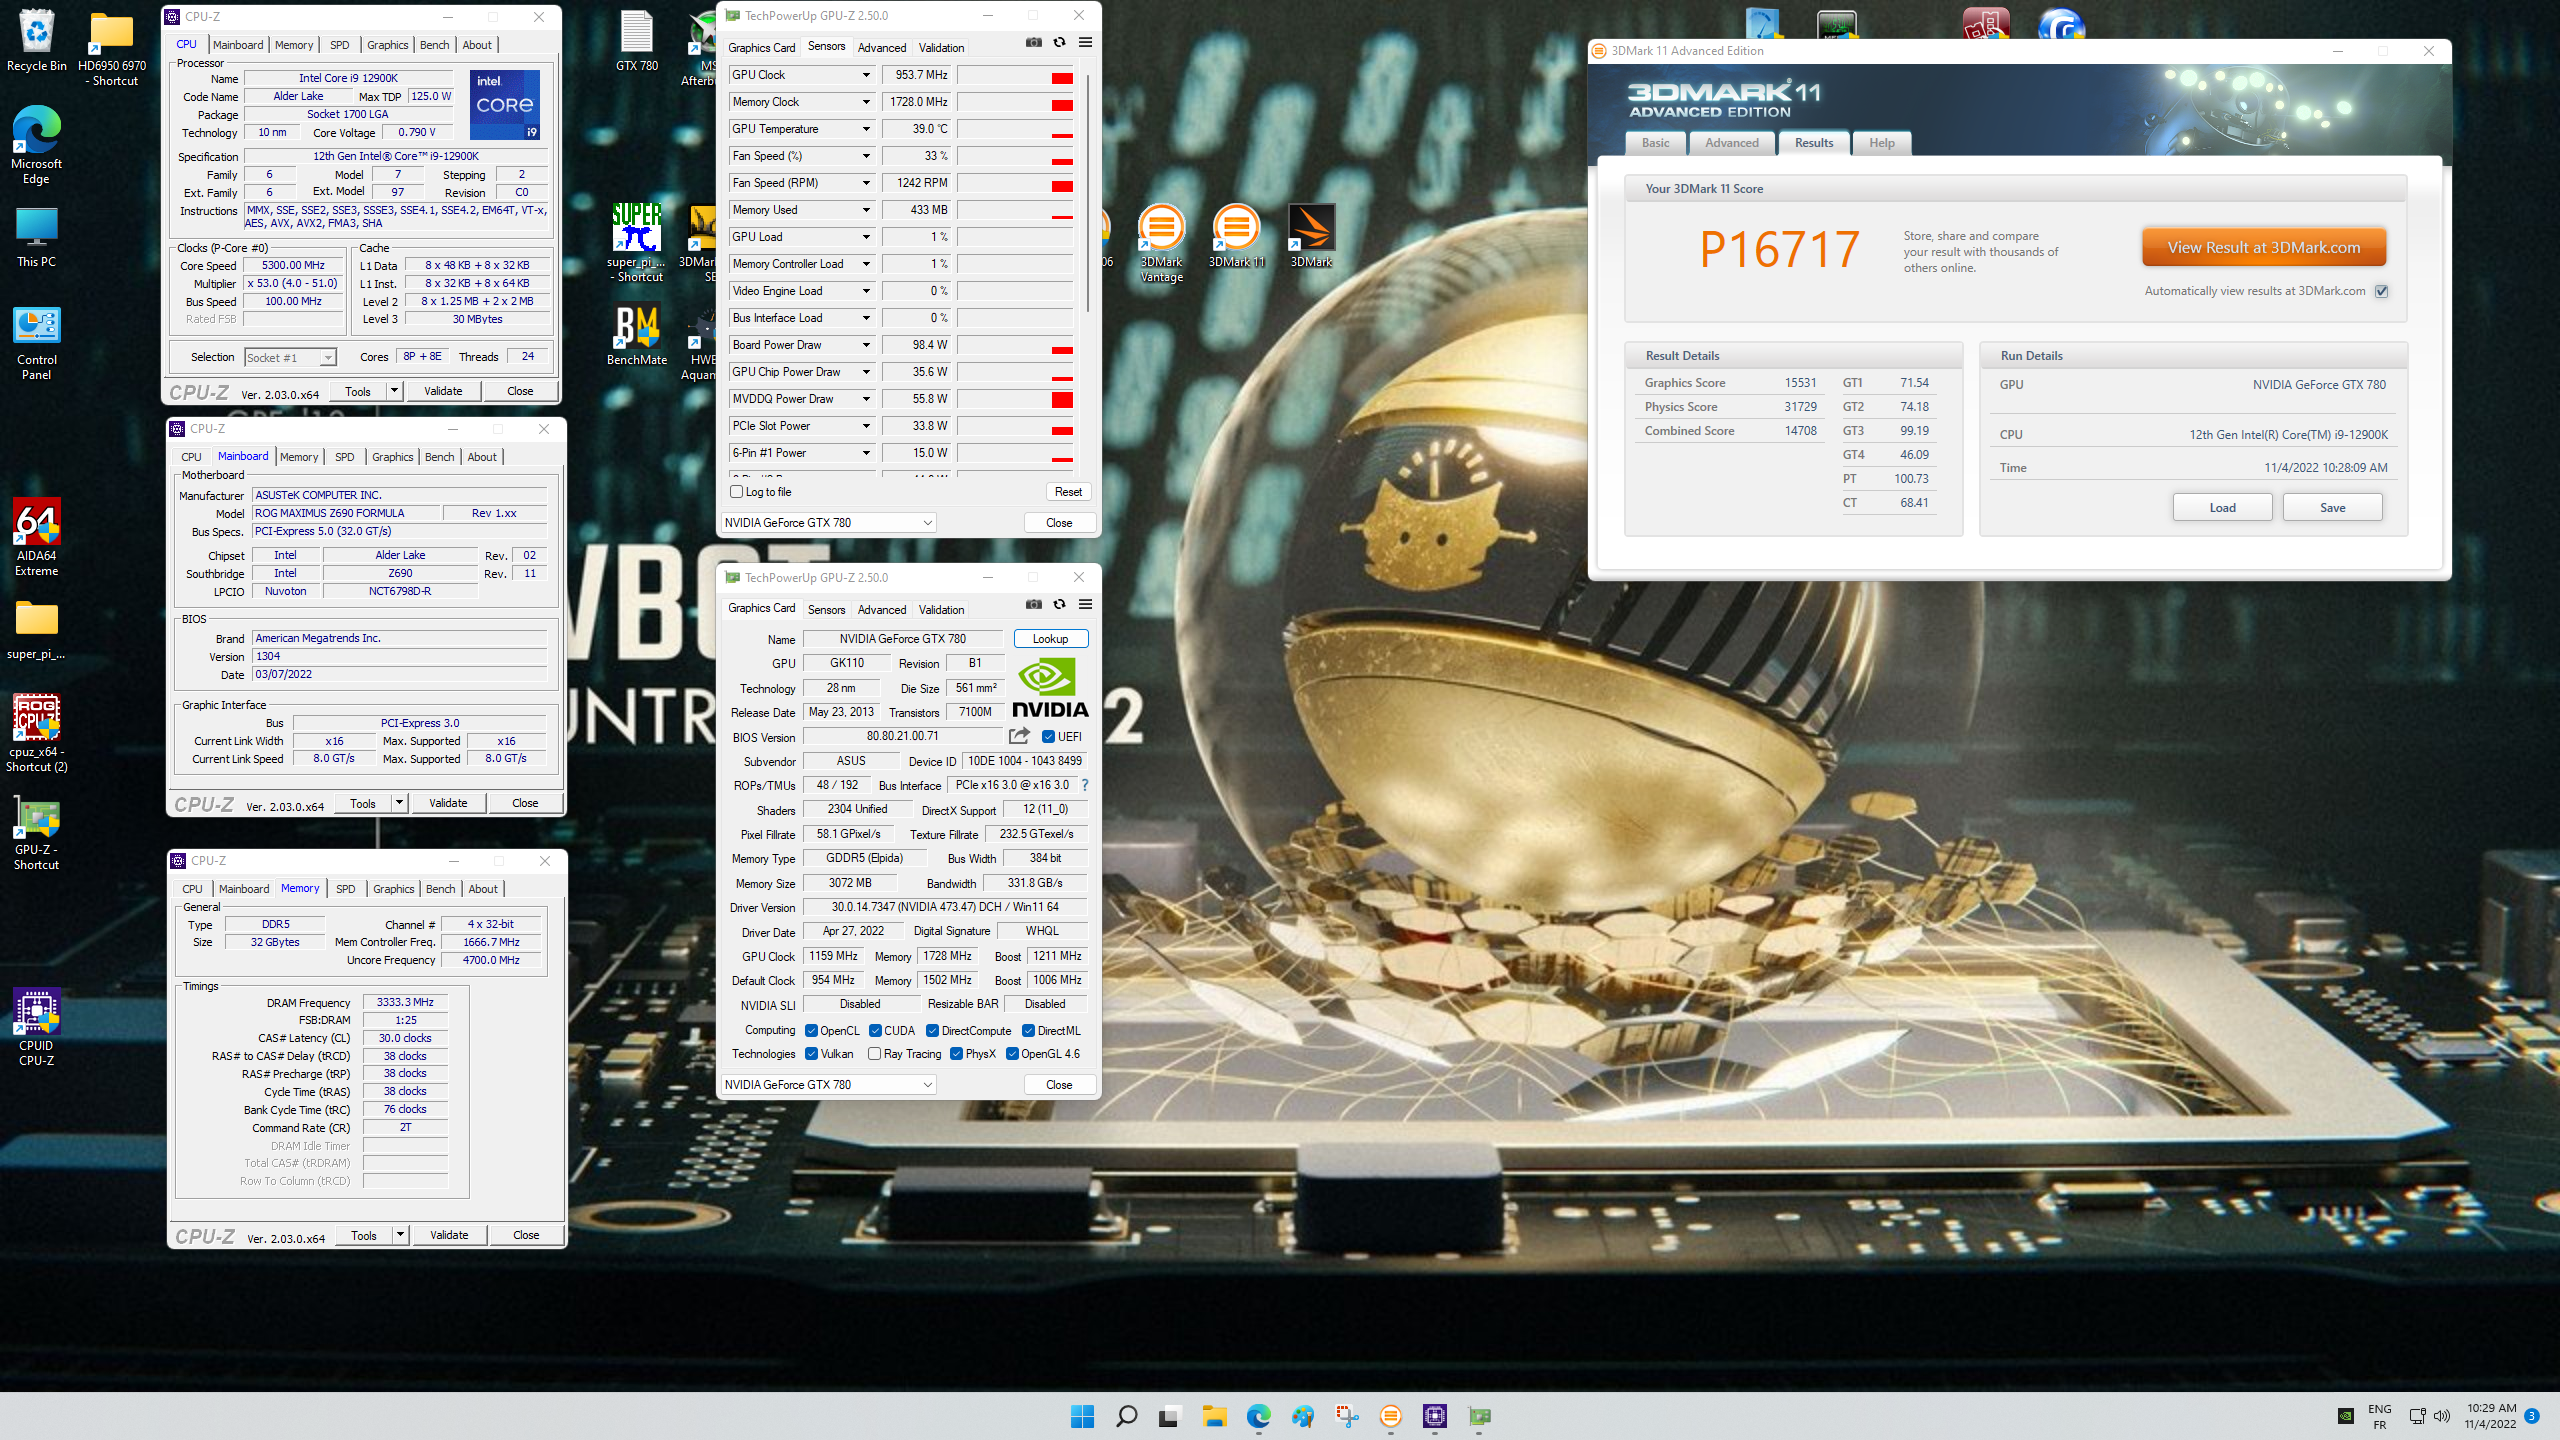This screenshot has width=2560, height=1440.
Task: Open GPU selector dropdown in GPU-Z Sensors window
Action: (x=828, y=523)
